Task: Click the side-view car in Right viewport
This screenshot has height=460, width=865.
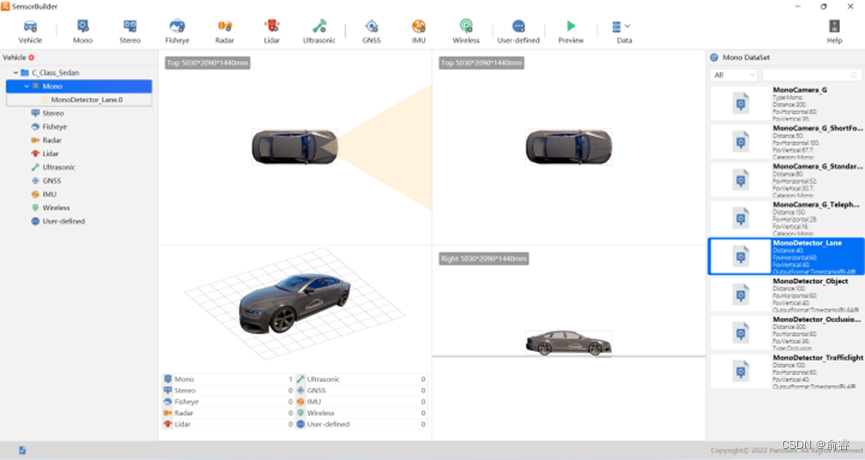Action: tap(568, 343)
